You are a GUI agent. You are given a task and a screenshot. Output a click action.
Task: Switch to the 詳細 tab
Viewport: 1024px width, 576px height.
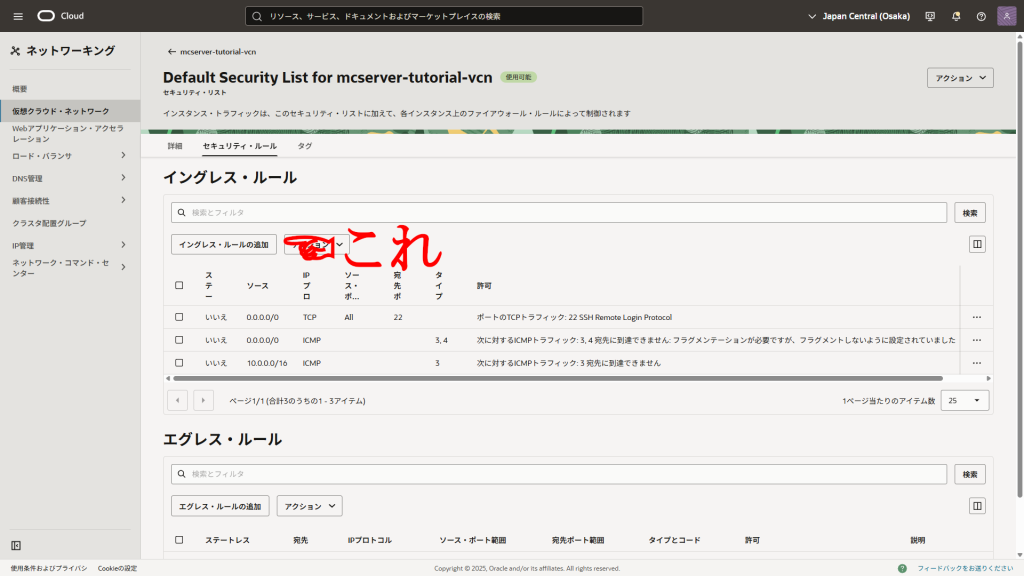[175, 146]
